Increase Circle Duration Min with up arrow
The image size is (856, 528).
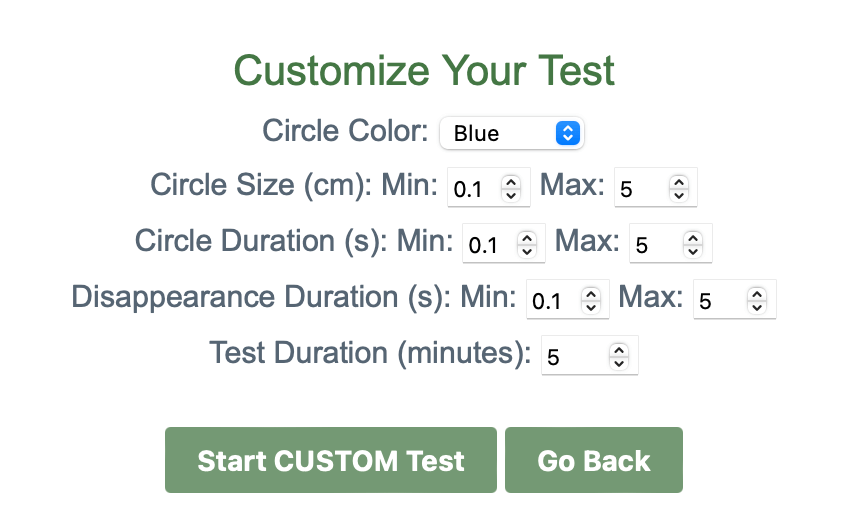click(x=526, y=238)
